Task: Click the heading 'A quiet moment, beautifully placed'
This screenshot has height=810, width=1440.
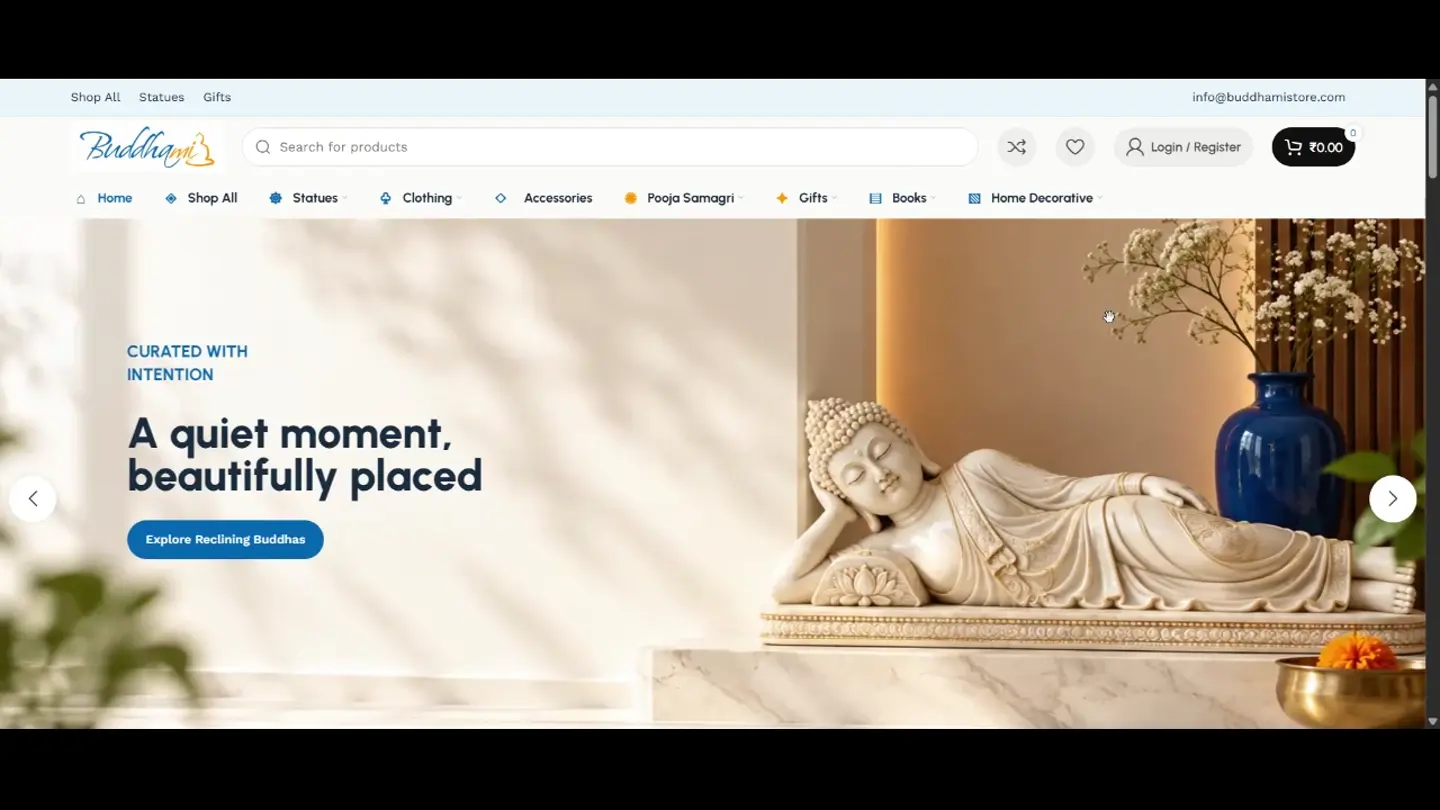Action: click(305, 455)
